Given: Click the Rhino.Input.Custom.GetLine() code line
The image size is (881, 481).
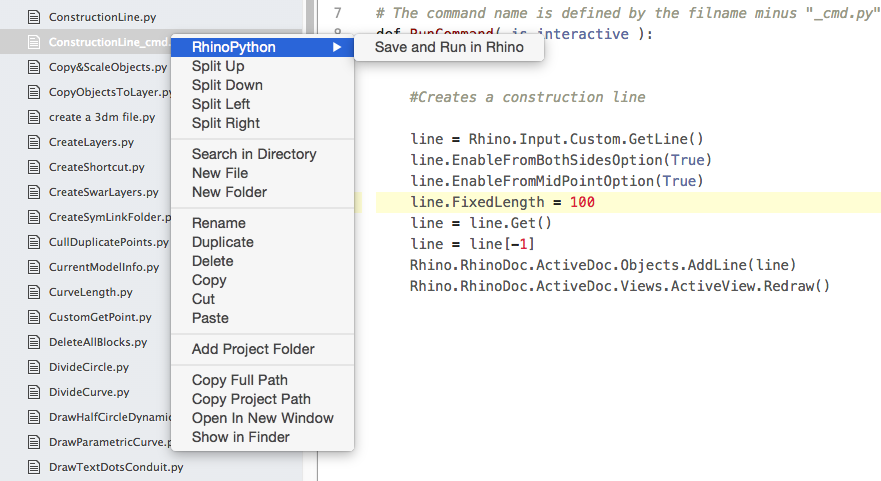Looking at the screenshot, I should tap(556, 139).
